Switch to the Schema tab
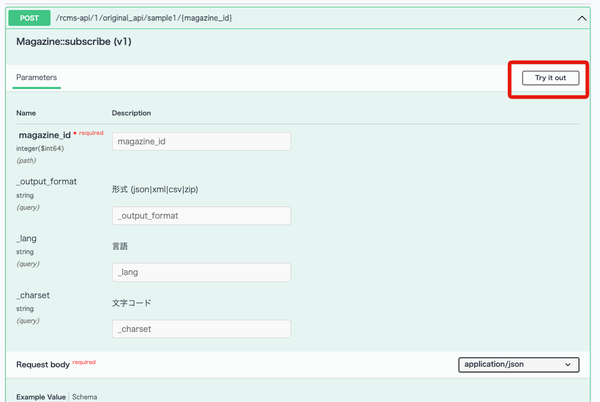Image resolution: width=600 pixels, height=402 pixels. tap(85, 397)
